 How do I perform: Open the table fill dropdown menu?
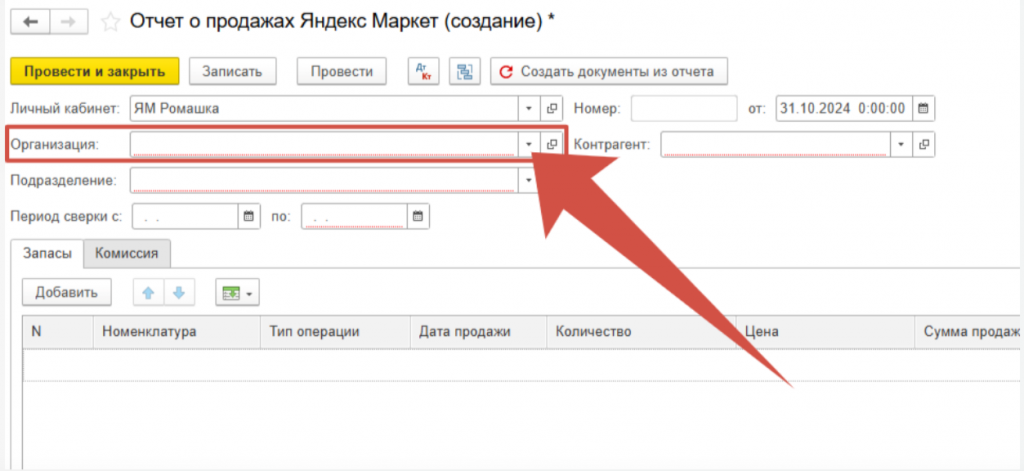pos(237,293)
